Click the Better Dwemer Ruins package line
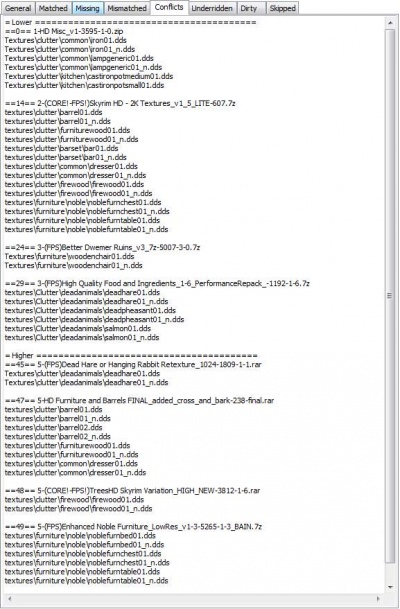This screenshot has height=609, width=400. coord(103,247)
